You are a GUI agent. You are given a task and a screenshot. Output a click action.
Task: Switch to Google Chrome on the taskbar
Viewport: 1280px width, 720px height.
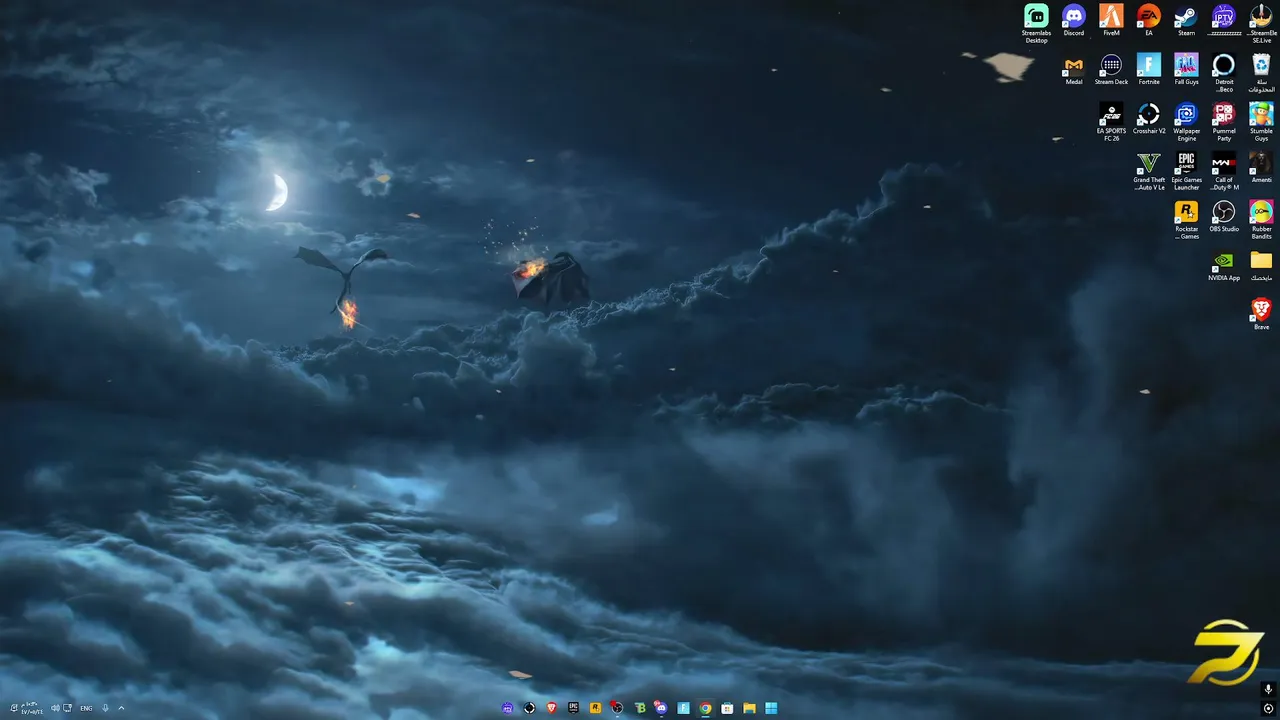(705, 708)
